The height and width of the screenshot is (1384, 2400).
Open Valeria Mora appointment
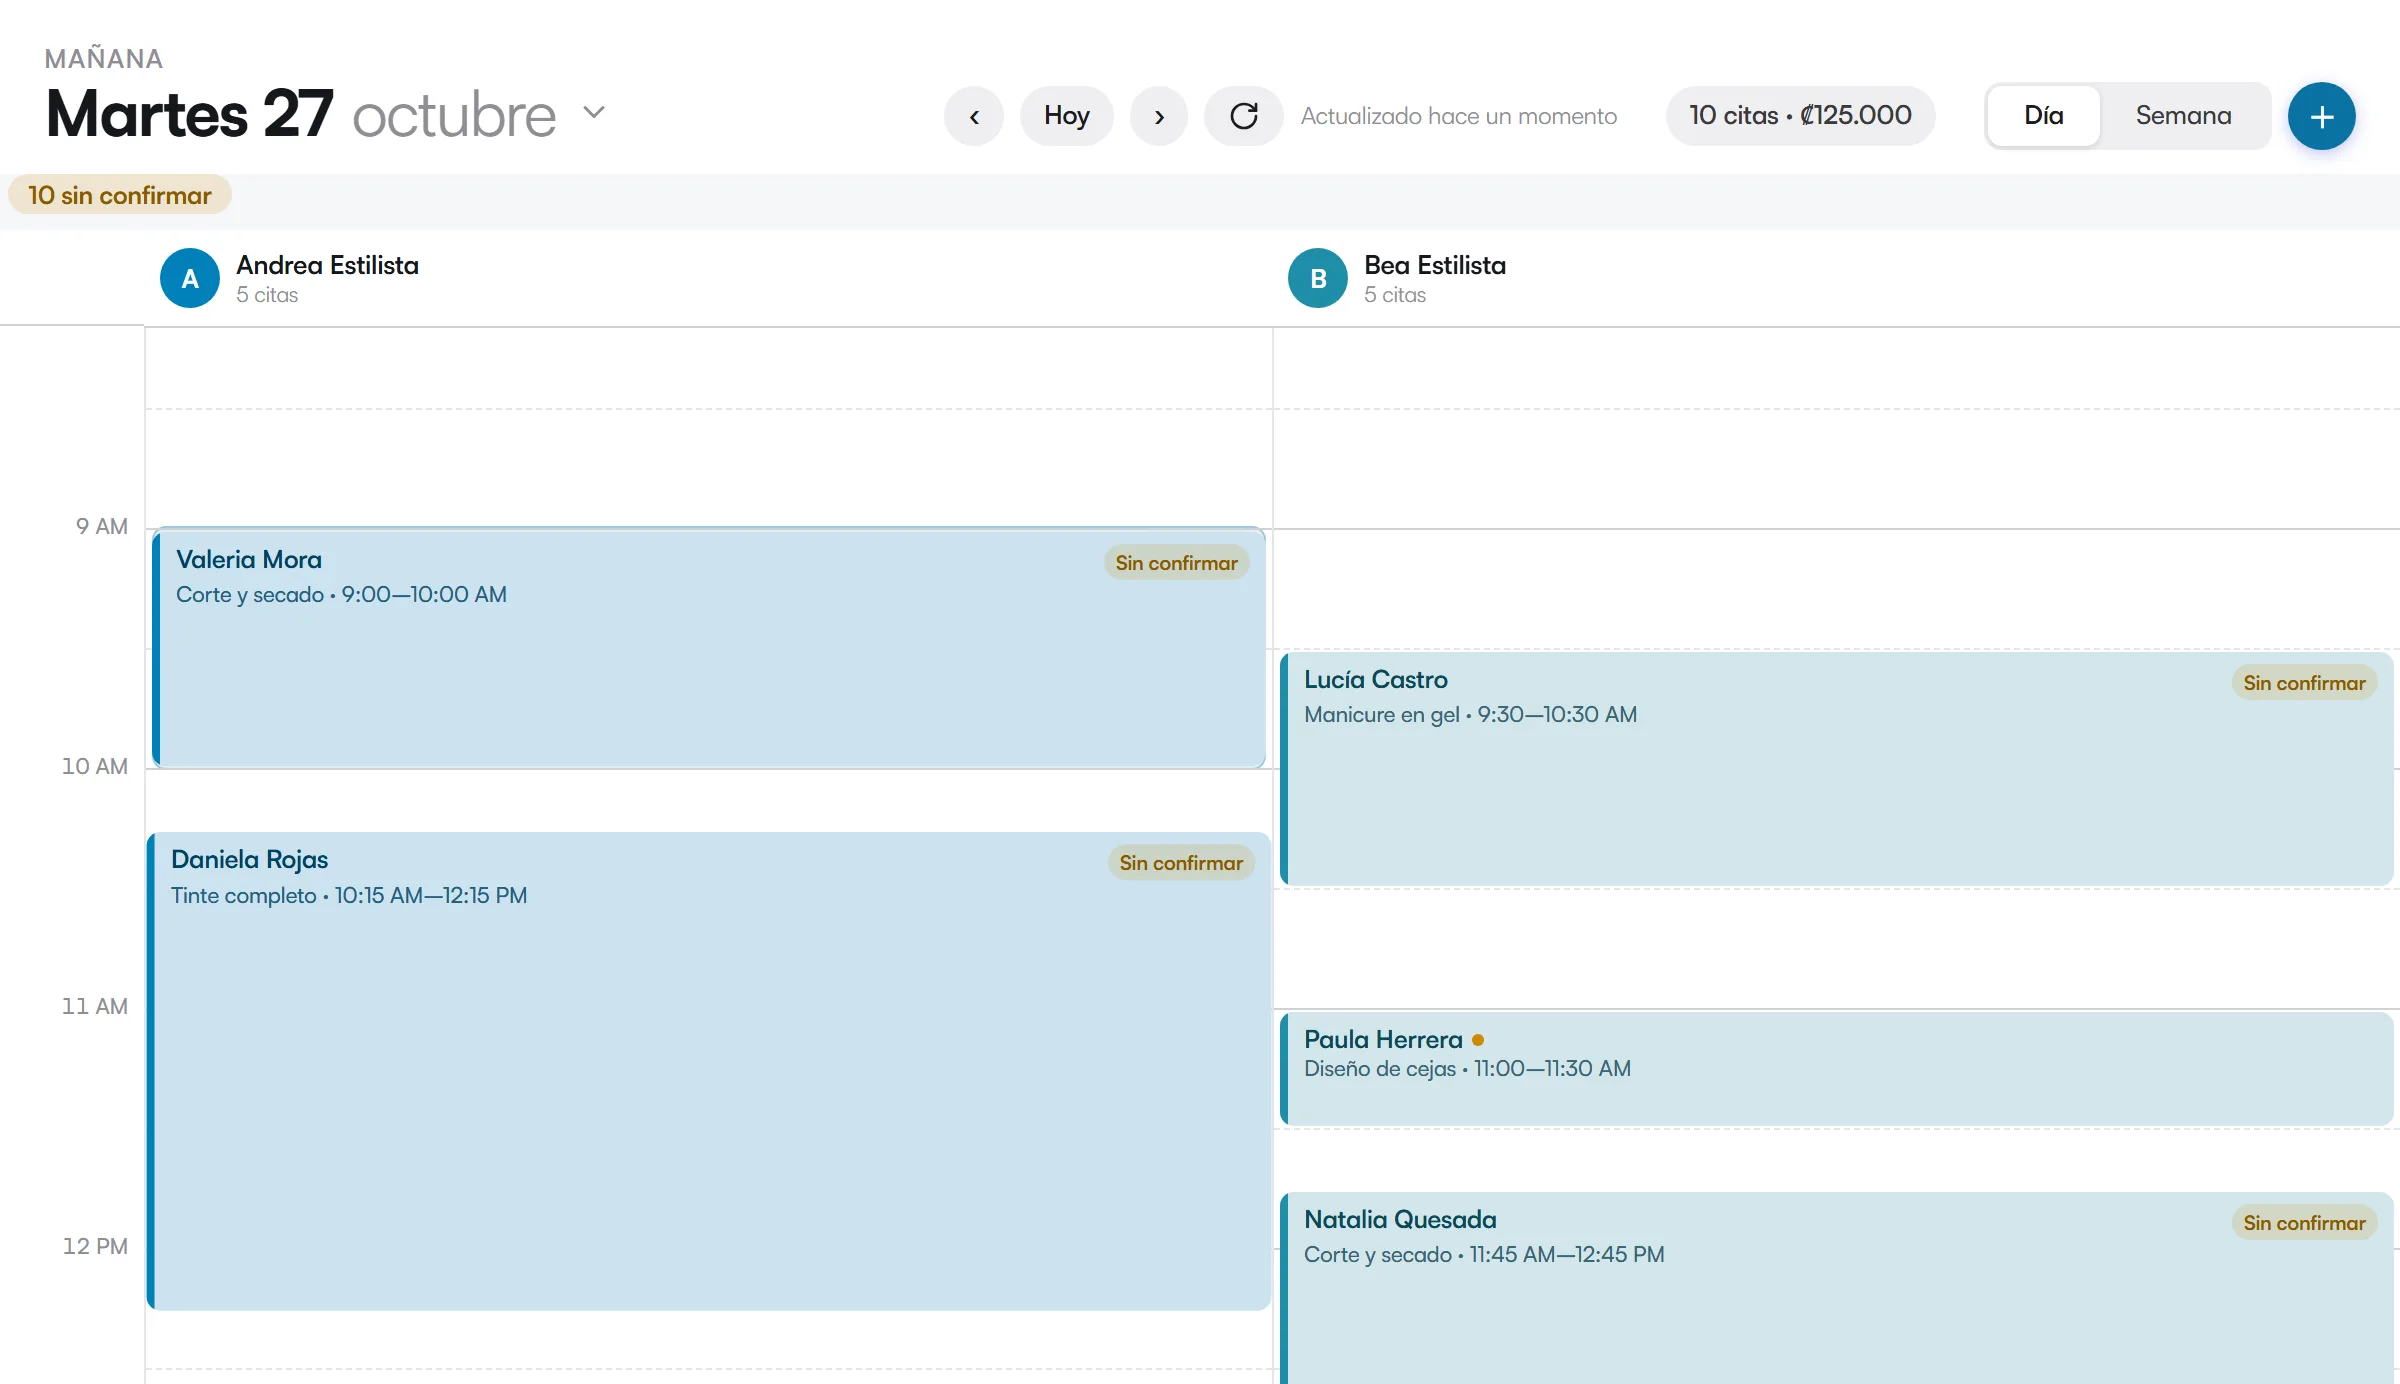click(x=709, y=648)
